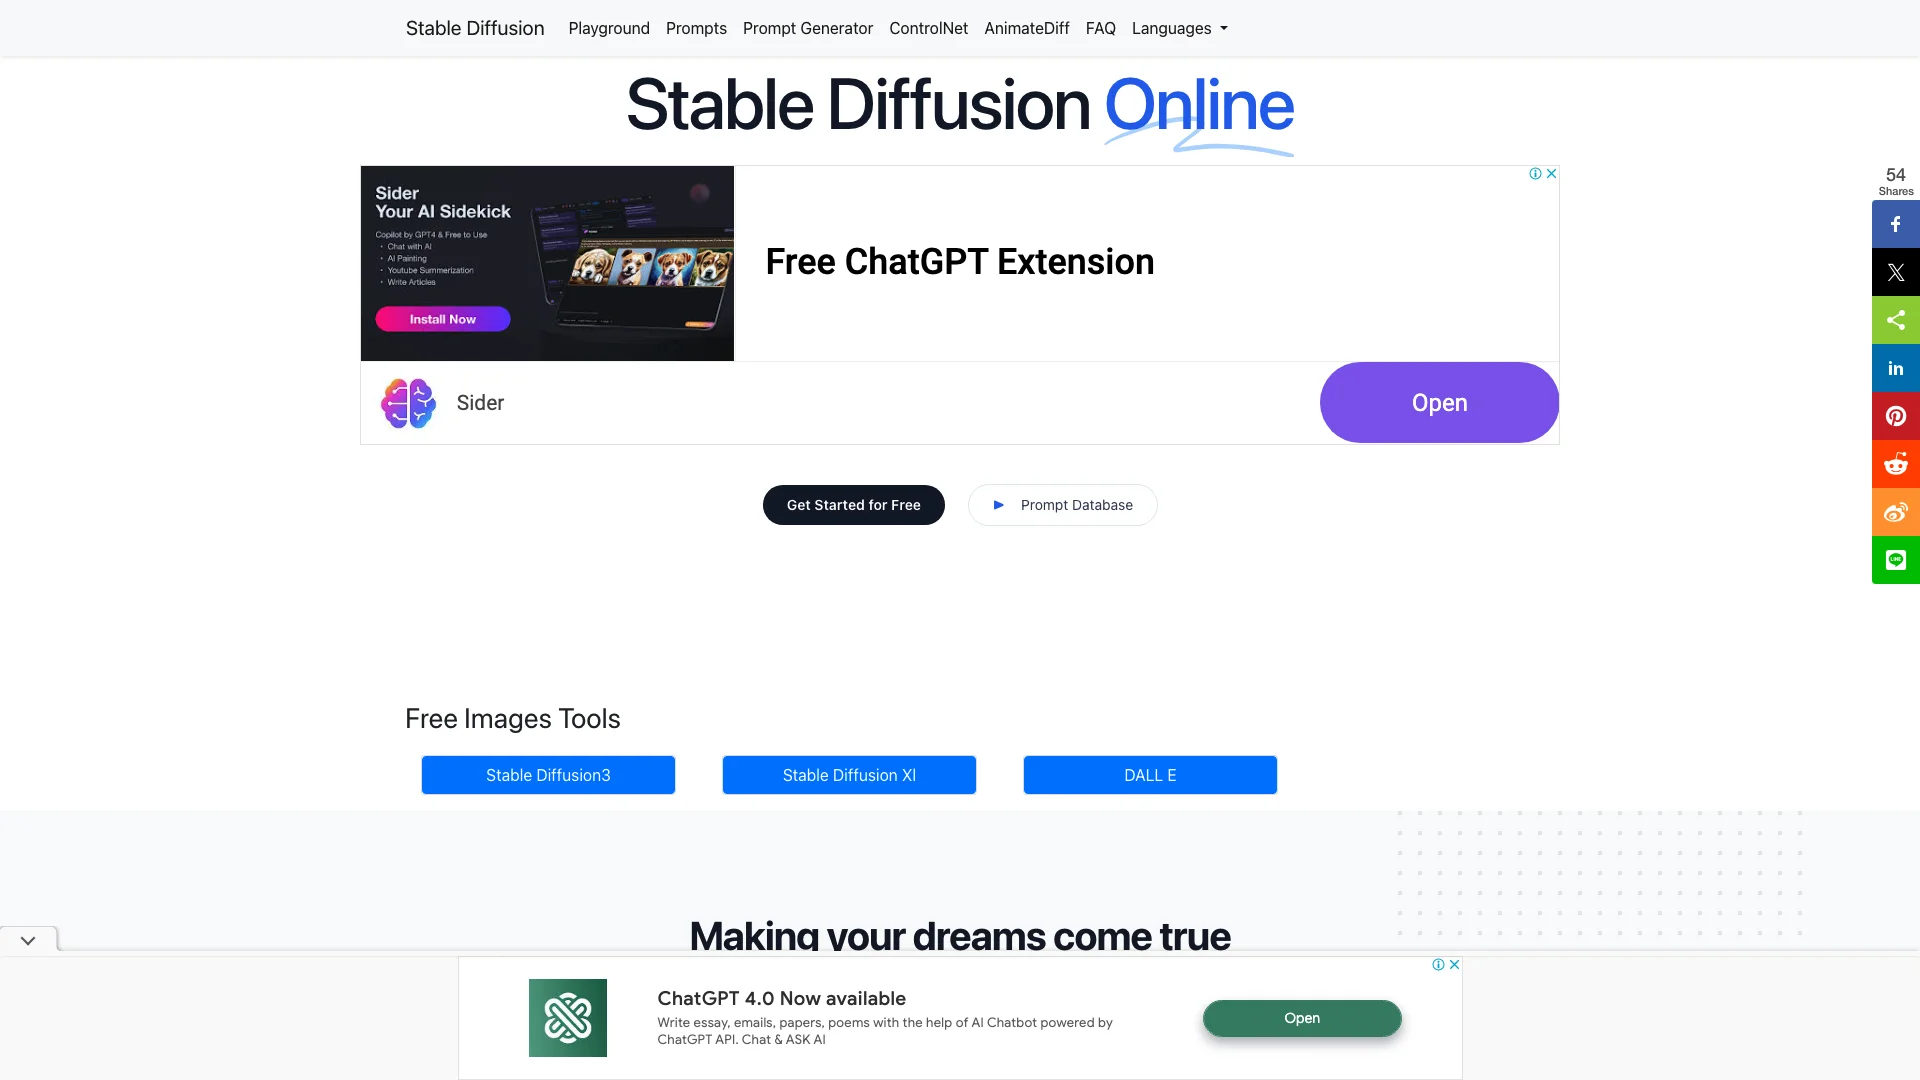The width and height of the screenshot is (1920, 1080).
Task: Click the ShareThis share icon
Action: 1895,319
